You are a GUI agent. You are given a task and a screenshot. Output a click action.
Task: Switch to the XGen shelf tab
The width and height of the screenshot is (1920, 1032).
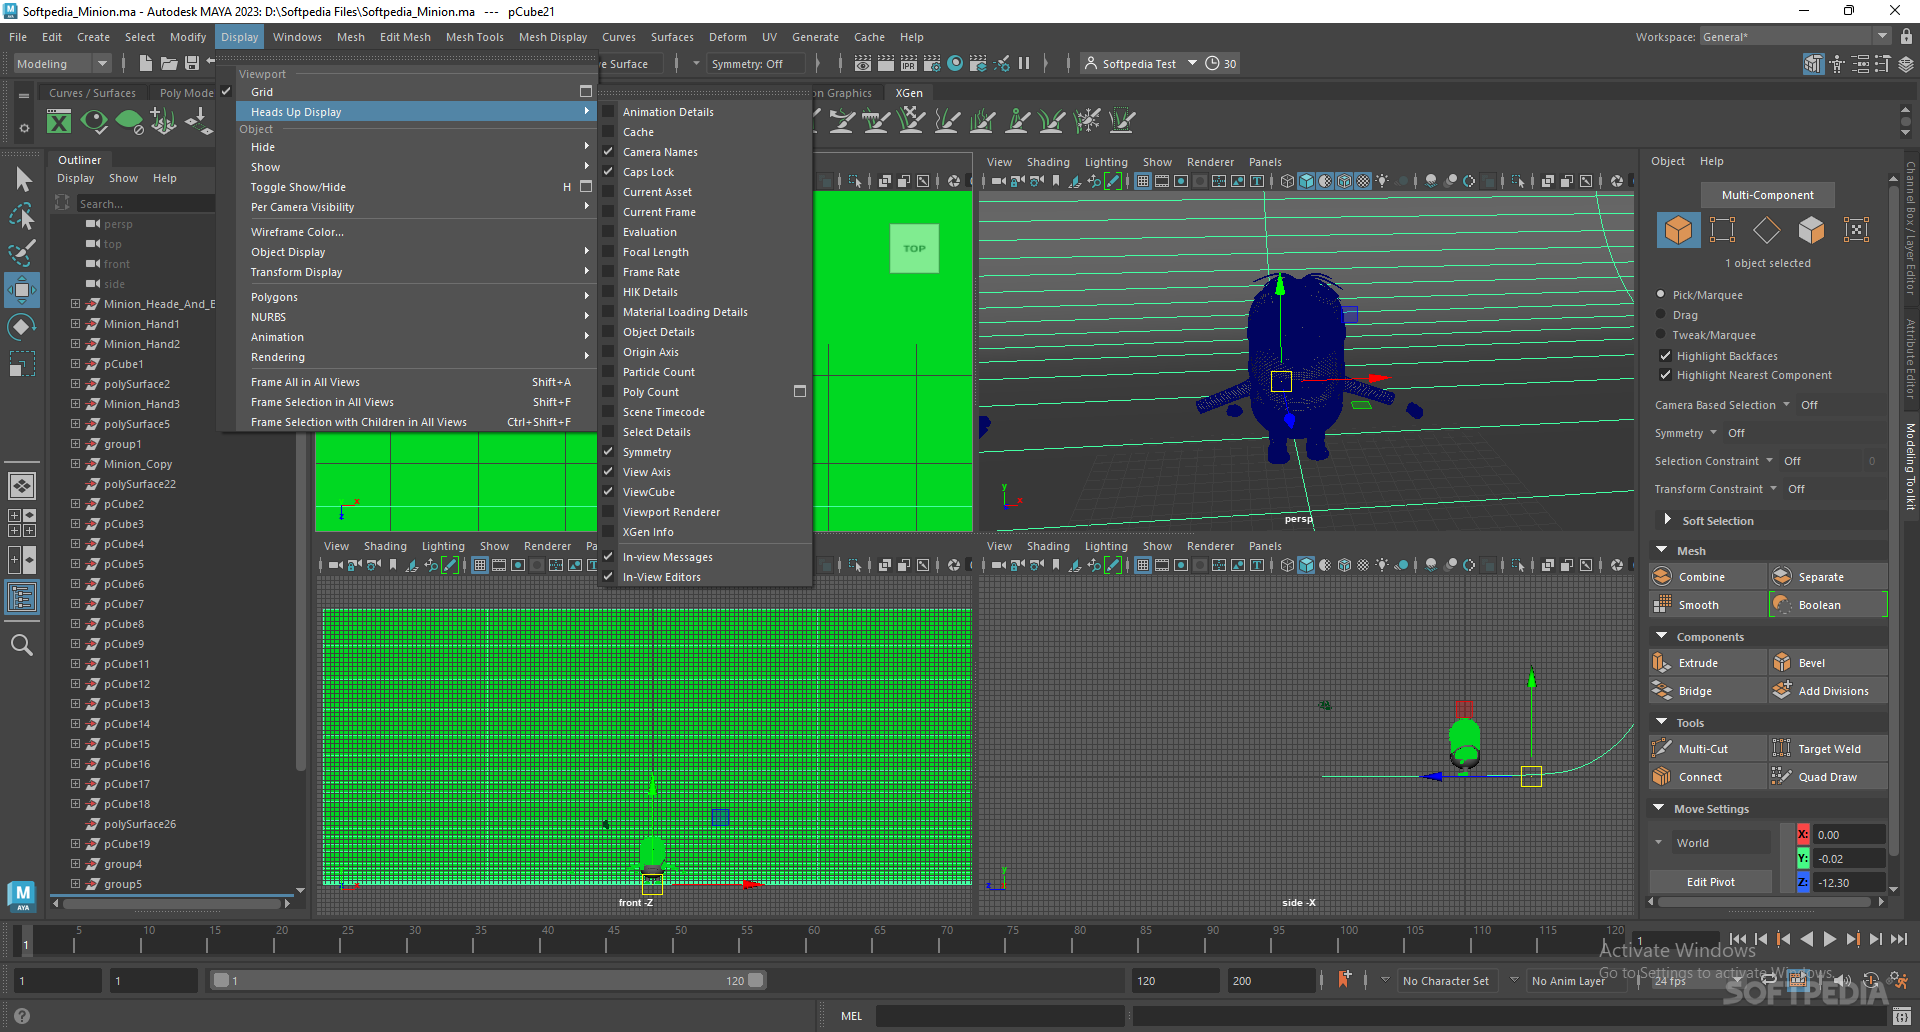(909, 93)
